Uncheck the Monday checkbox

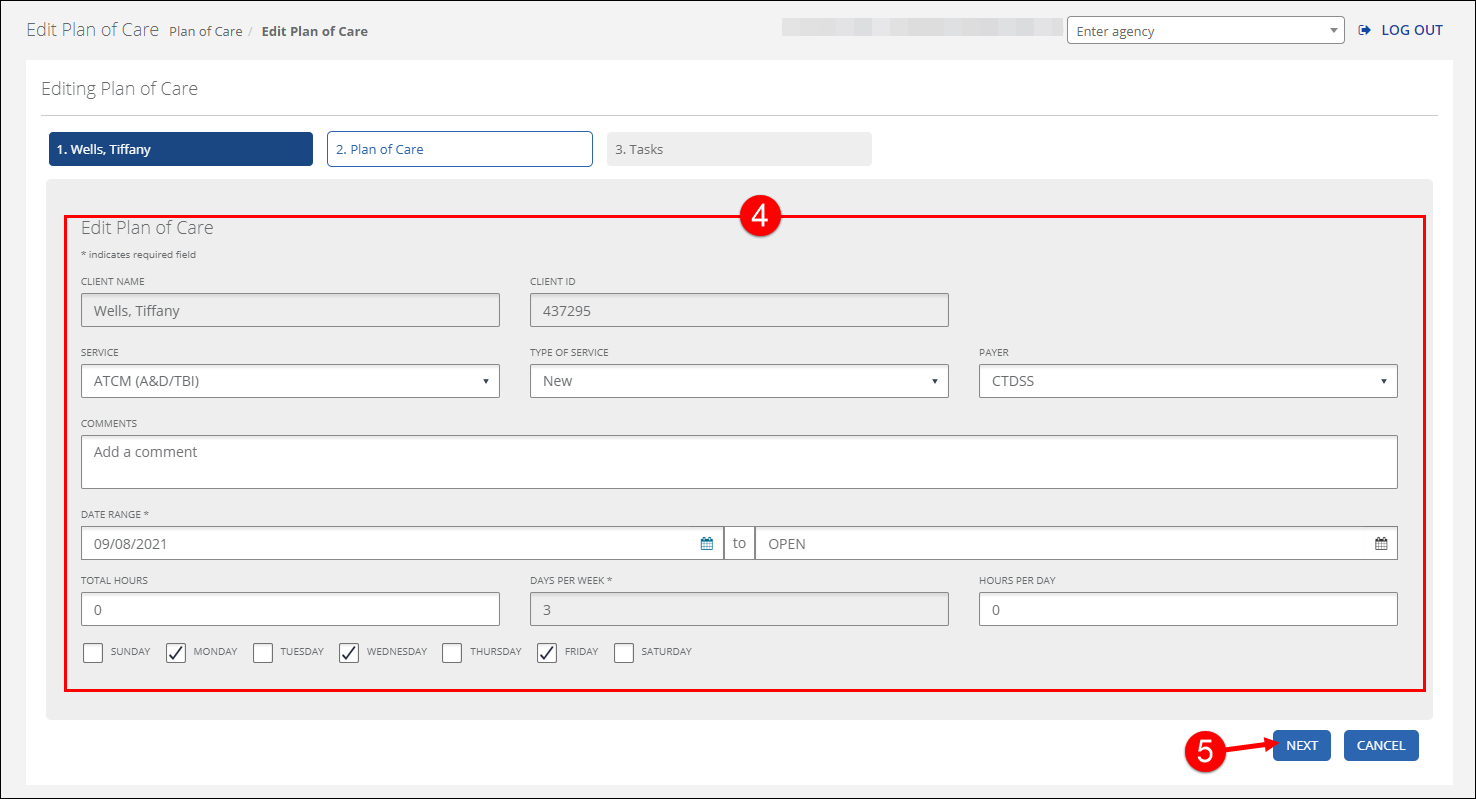[176, 653]
